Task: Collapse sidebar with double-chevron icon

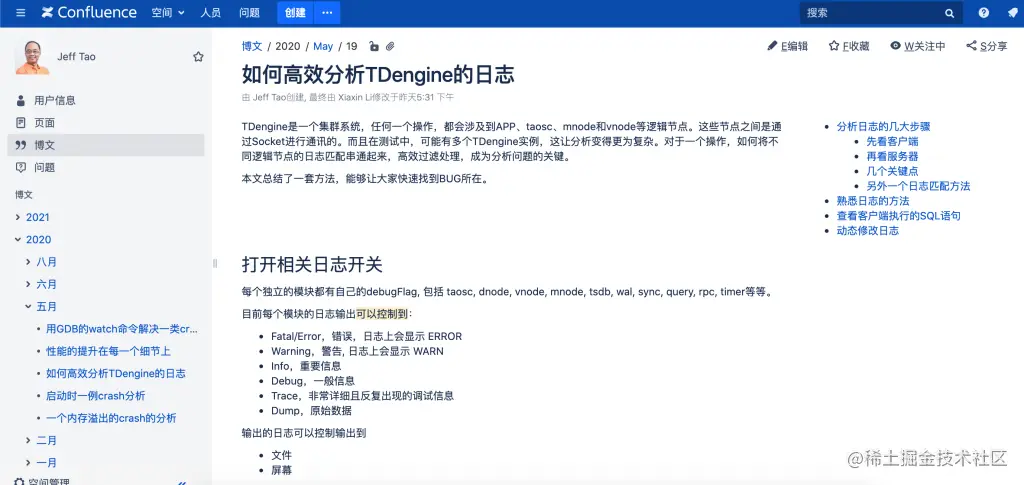Action: tap(182, 482)
